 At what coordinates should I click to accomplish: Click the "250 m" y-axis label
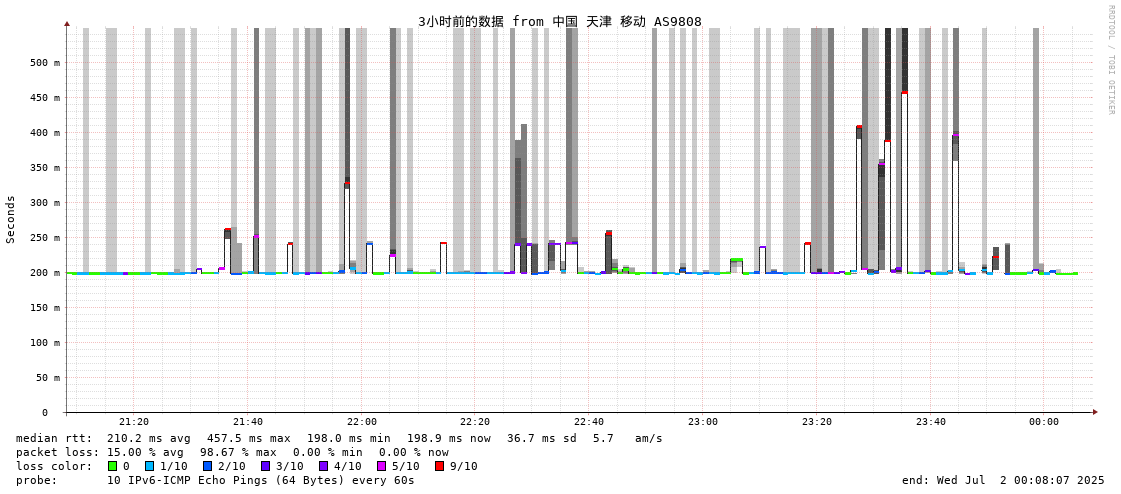tap(44, 238)
